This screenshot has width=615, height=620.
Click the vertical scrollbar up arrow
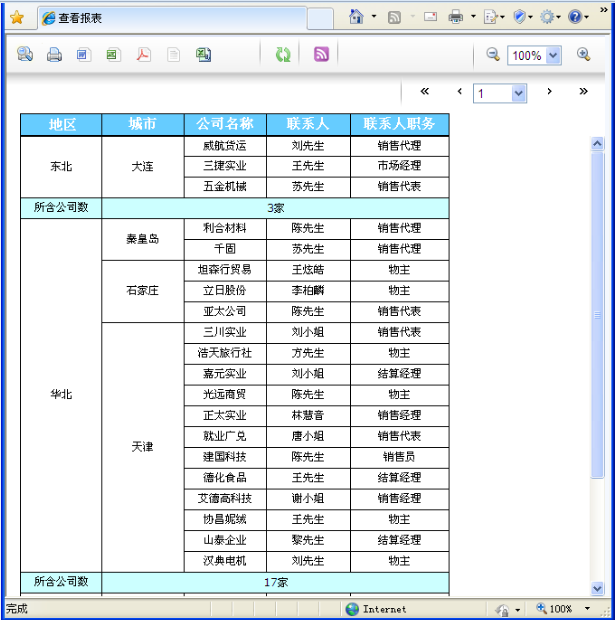click(597, 143)
